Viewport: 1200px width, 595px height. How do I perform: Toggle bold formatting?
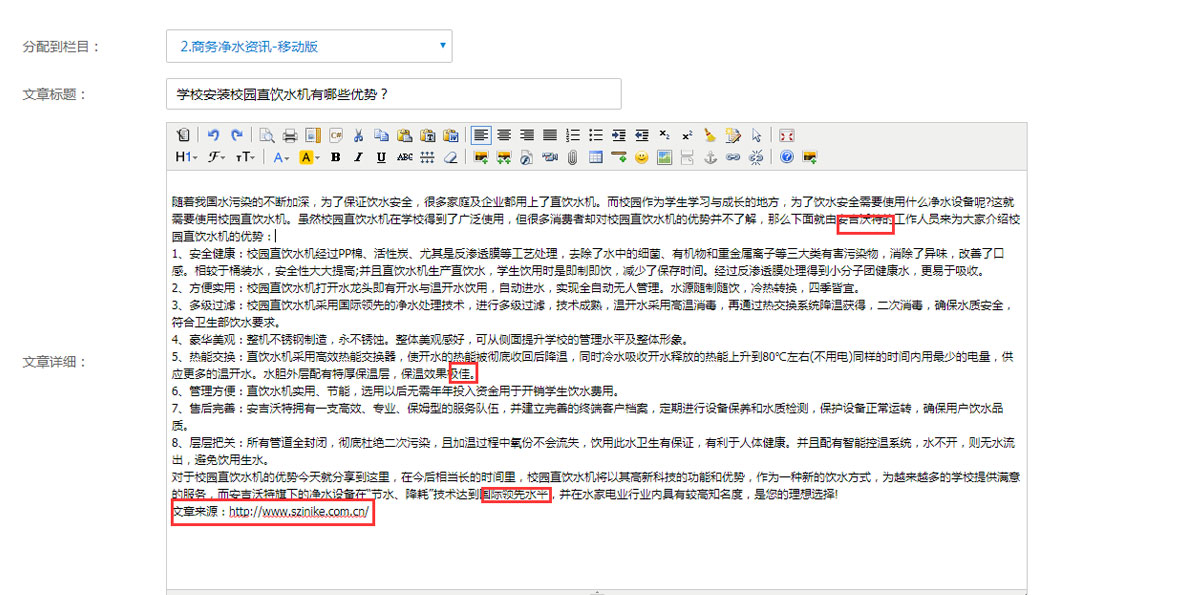(335, 157)
